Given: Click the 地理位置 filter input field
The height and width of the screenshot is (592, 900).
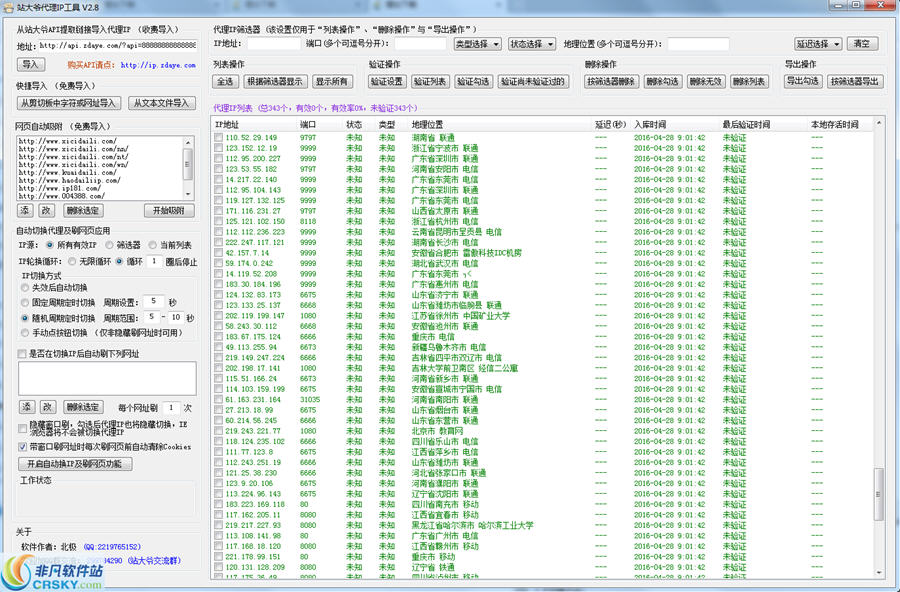Looking at the screenshot, I should (698, 44).
